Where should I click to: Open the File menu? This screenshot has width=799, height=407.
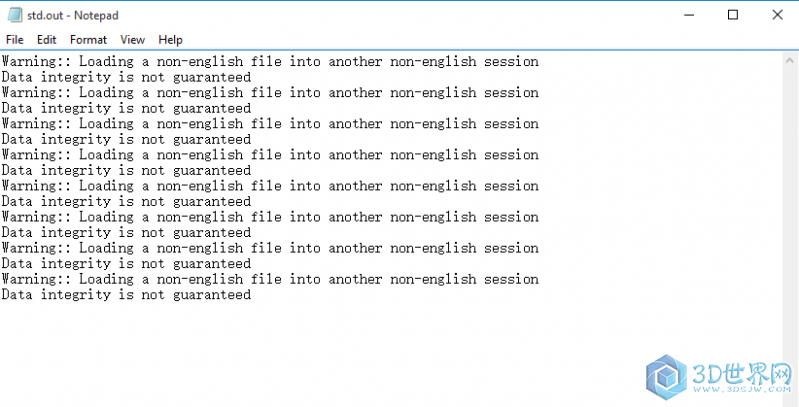coord(15,40)
